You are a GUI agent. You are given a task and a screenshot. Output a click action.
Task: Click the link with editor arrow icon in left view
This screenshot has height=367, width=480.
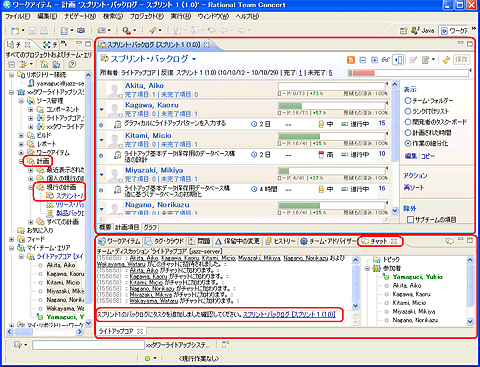24,64
